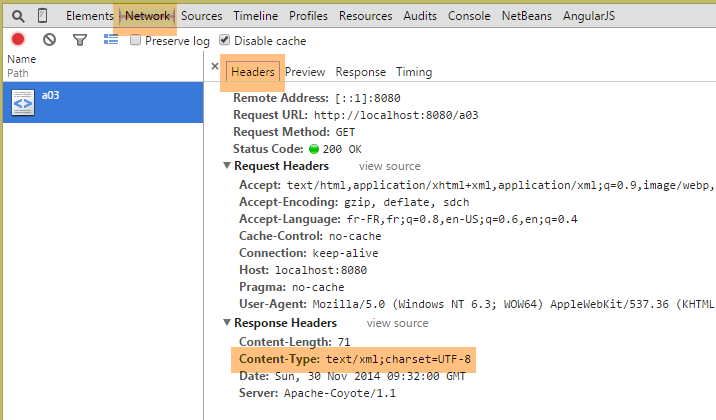The image size is (716, 420).
Task: Stop recording network log with red button
Action: point(18,40)
